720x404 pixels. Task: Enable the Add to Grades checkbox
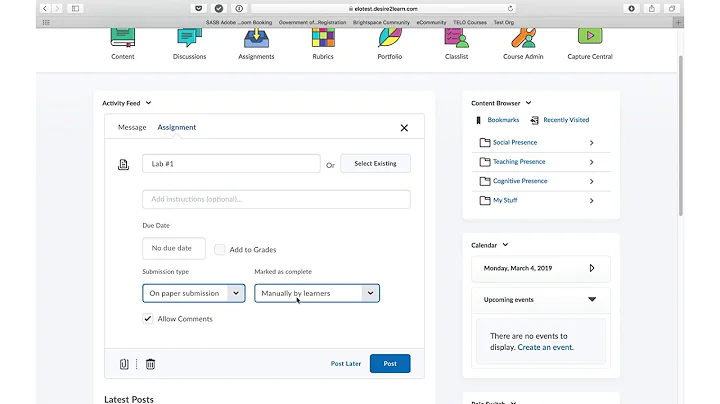coord(219,249)
